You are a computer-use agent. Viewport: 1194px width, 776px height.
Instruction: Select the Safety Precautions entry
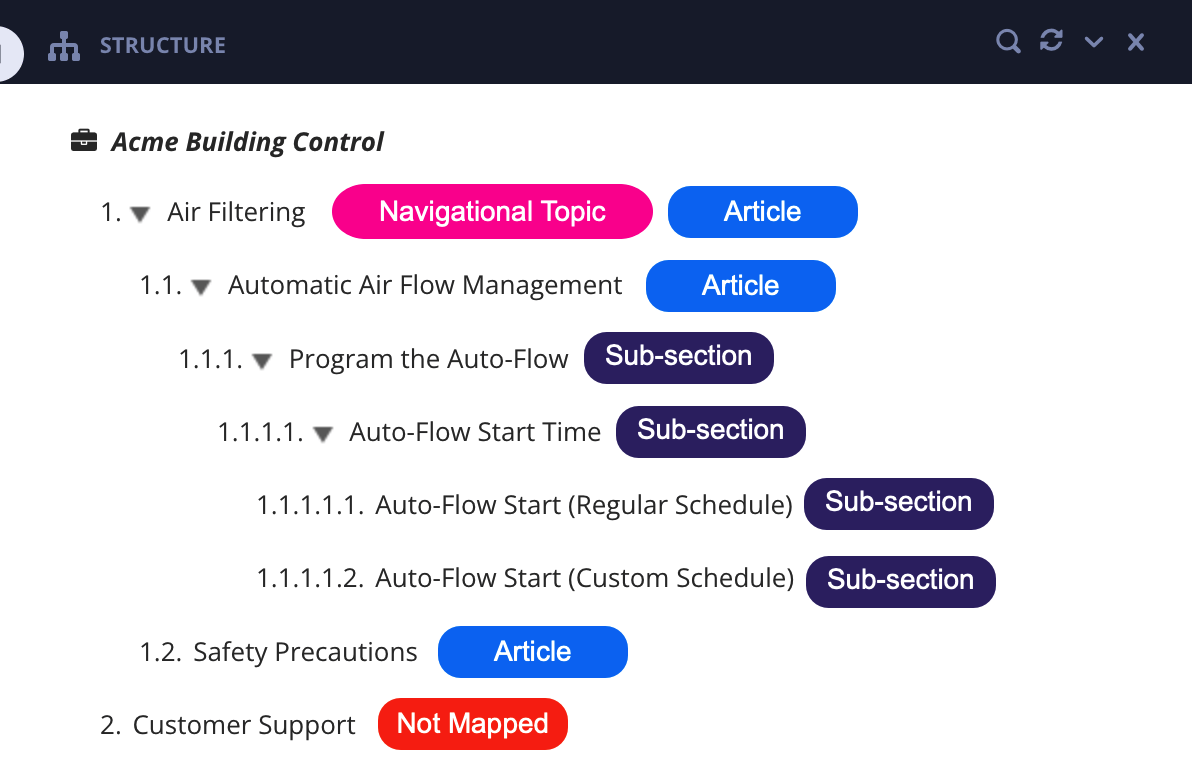coord(306,651)
